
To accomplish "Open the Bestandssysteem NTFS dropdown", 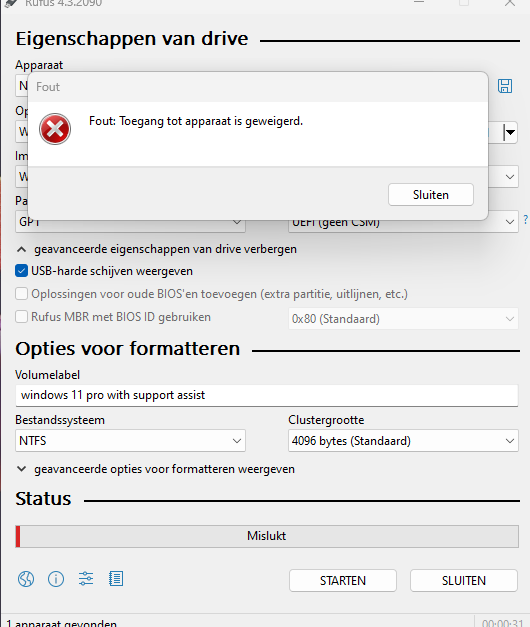I will 130,441.
